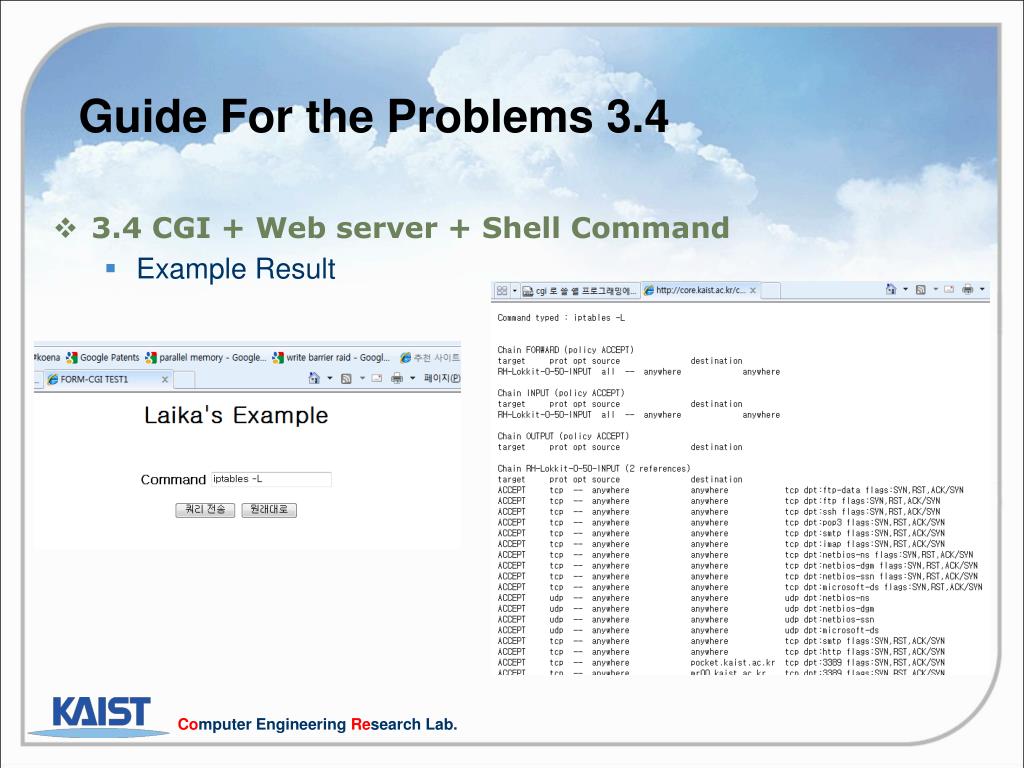
Task: Click the Home icon in FORM-CGI TEST1 browser
Action: (x=314, y=378)
